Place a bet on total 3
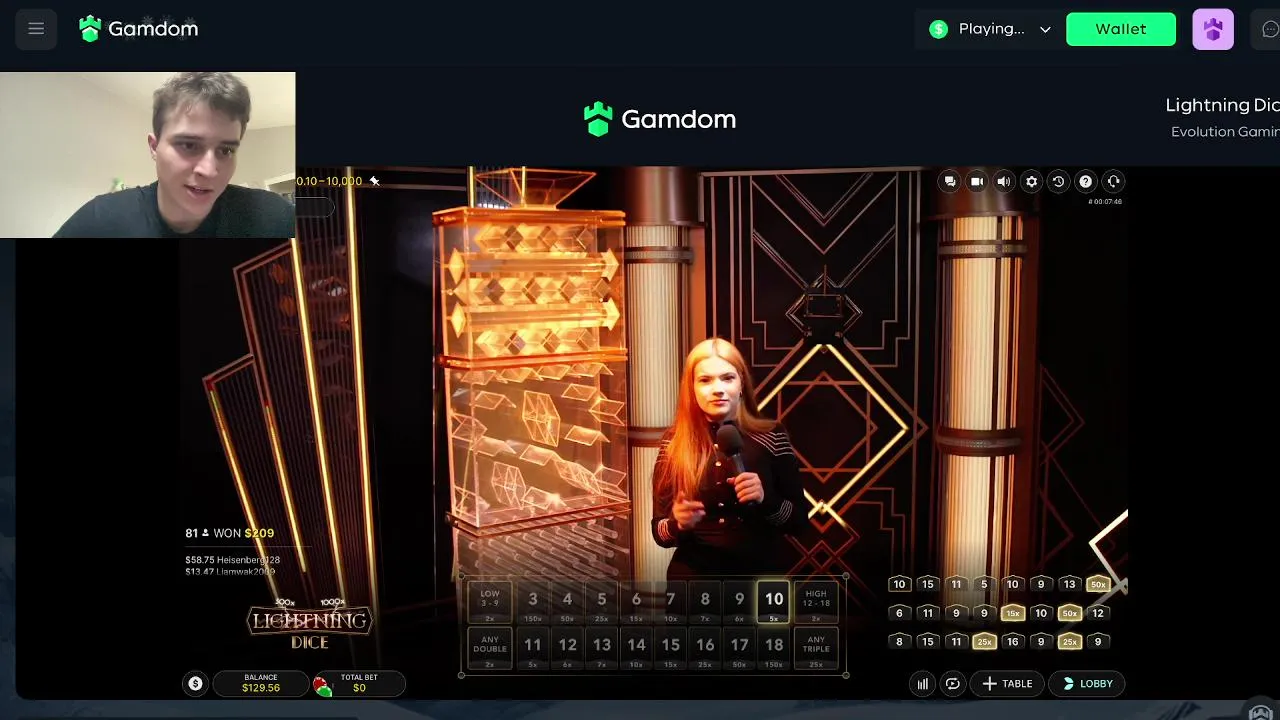Image resolution: width=1280 pixels, height=720 pixels. [x=533, y=602]
